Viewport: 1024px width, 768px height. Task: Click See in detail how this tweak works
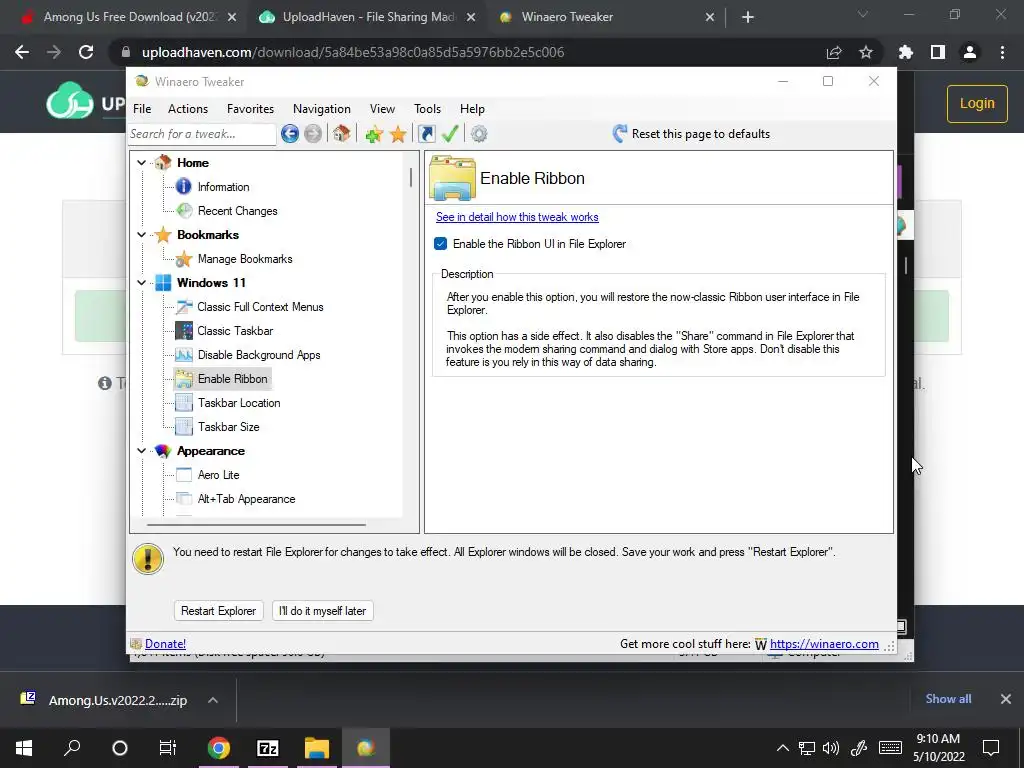517,217
